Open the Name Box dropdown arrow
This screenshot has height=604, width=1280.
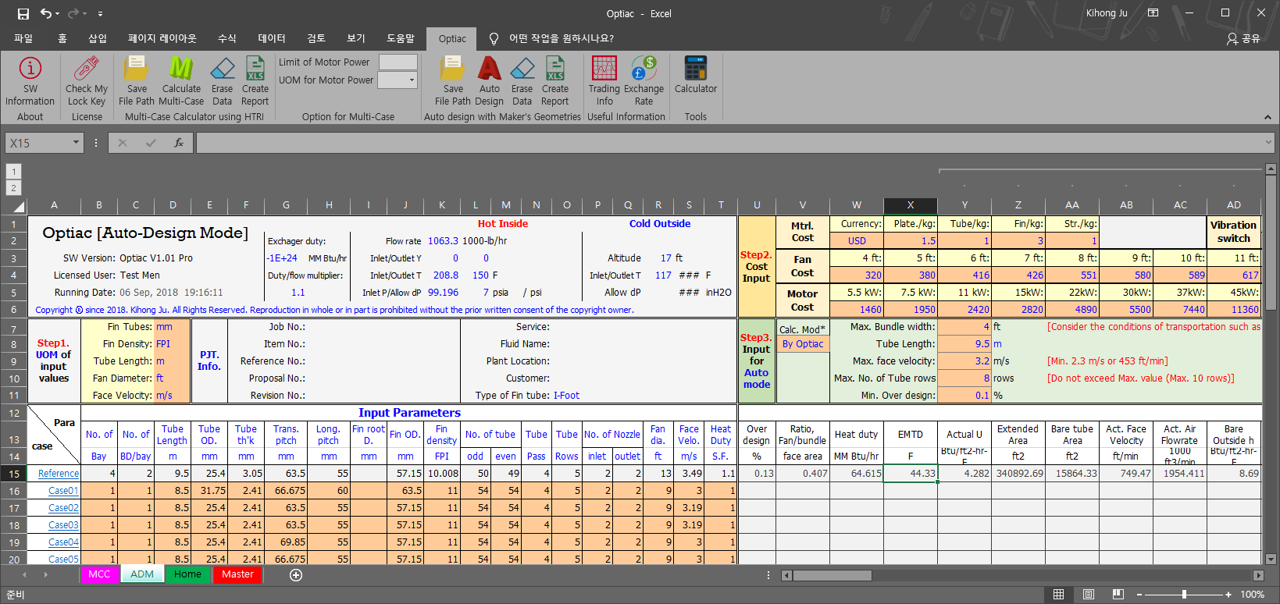pyautogui.click(x=76, y=143)
